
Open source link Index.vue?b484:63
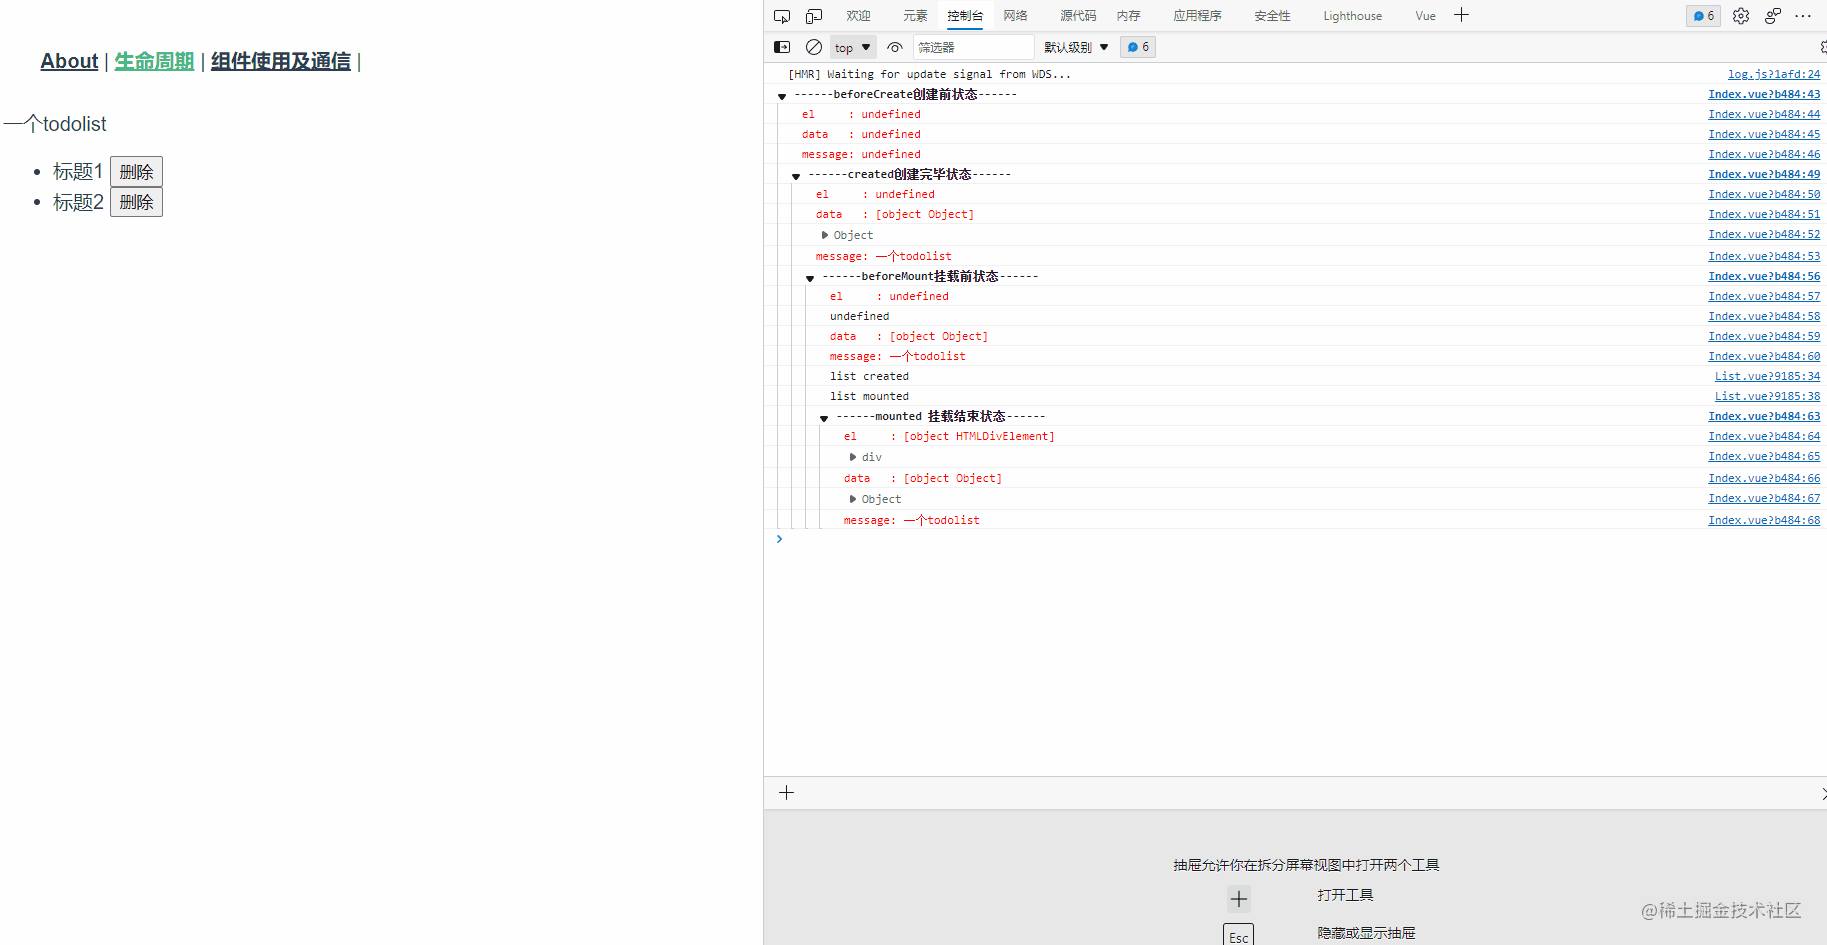1764,416
